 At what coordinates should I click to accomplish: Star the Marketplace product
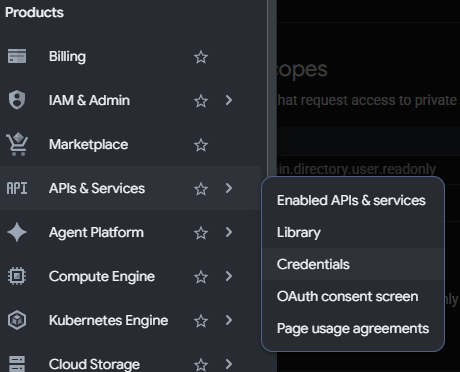[x=201, y=145]
